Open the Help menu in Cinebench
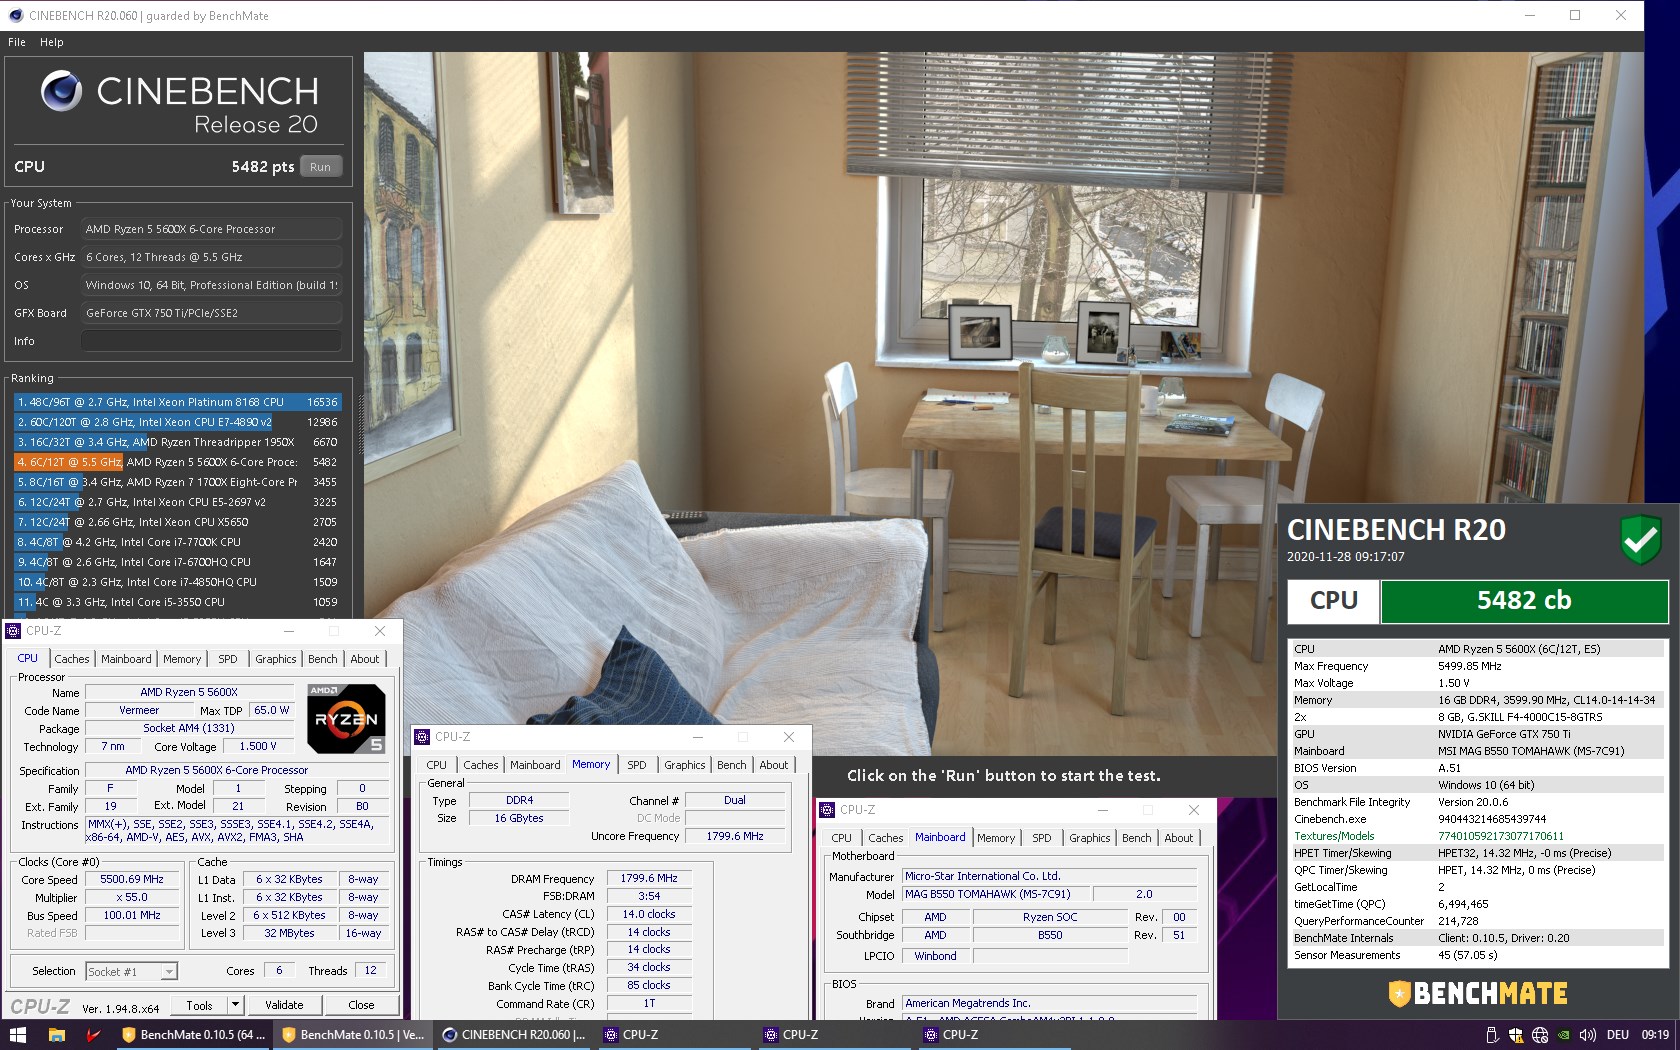Screen dimensions: 1680x1050 coord(52,42)
